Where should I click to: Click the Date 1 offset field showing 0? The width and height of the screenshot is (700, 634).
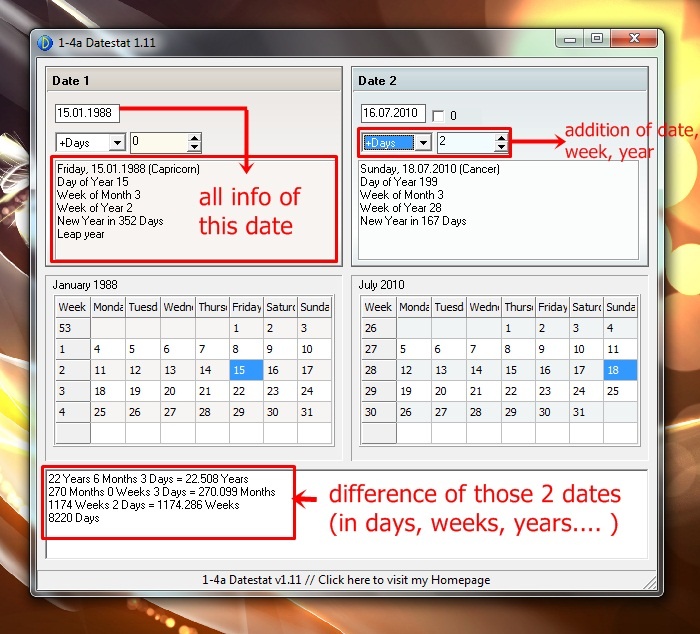coord(159,142)
